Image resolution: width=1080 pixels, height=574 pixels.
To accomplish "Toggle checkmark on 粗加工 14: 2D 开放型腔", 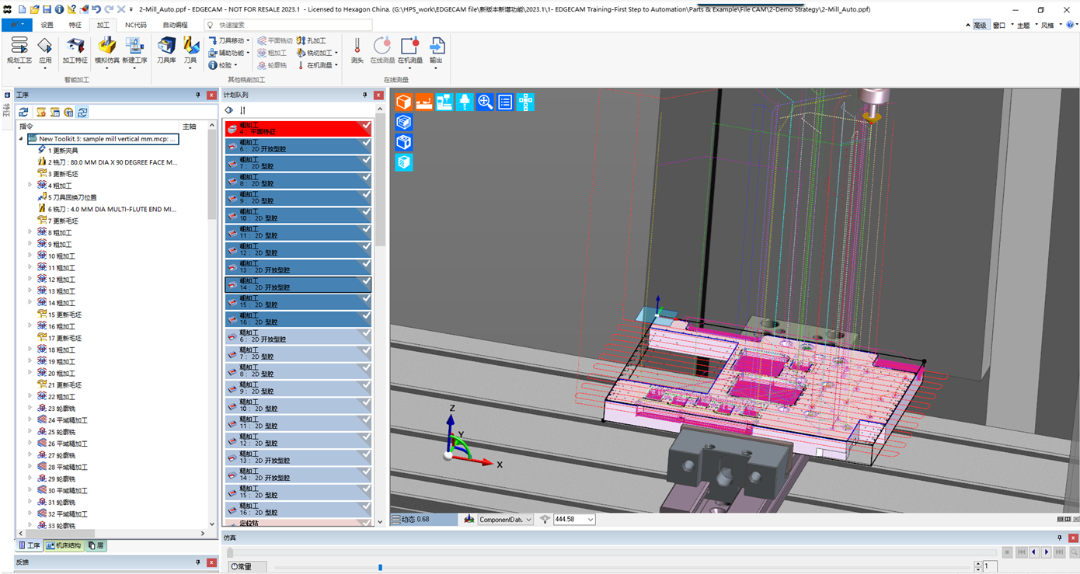I will tap(366, 282).
